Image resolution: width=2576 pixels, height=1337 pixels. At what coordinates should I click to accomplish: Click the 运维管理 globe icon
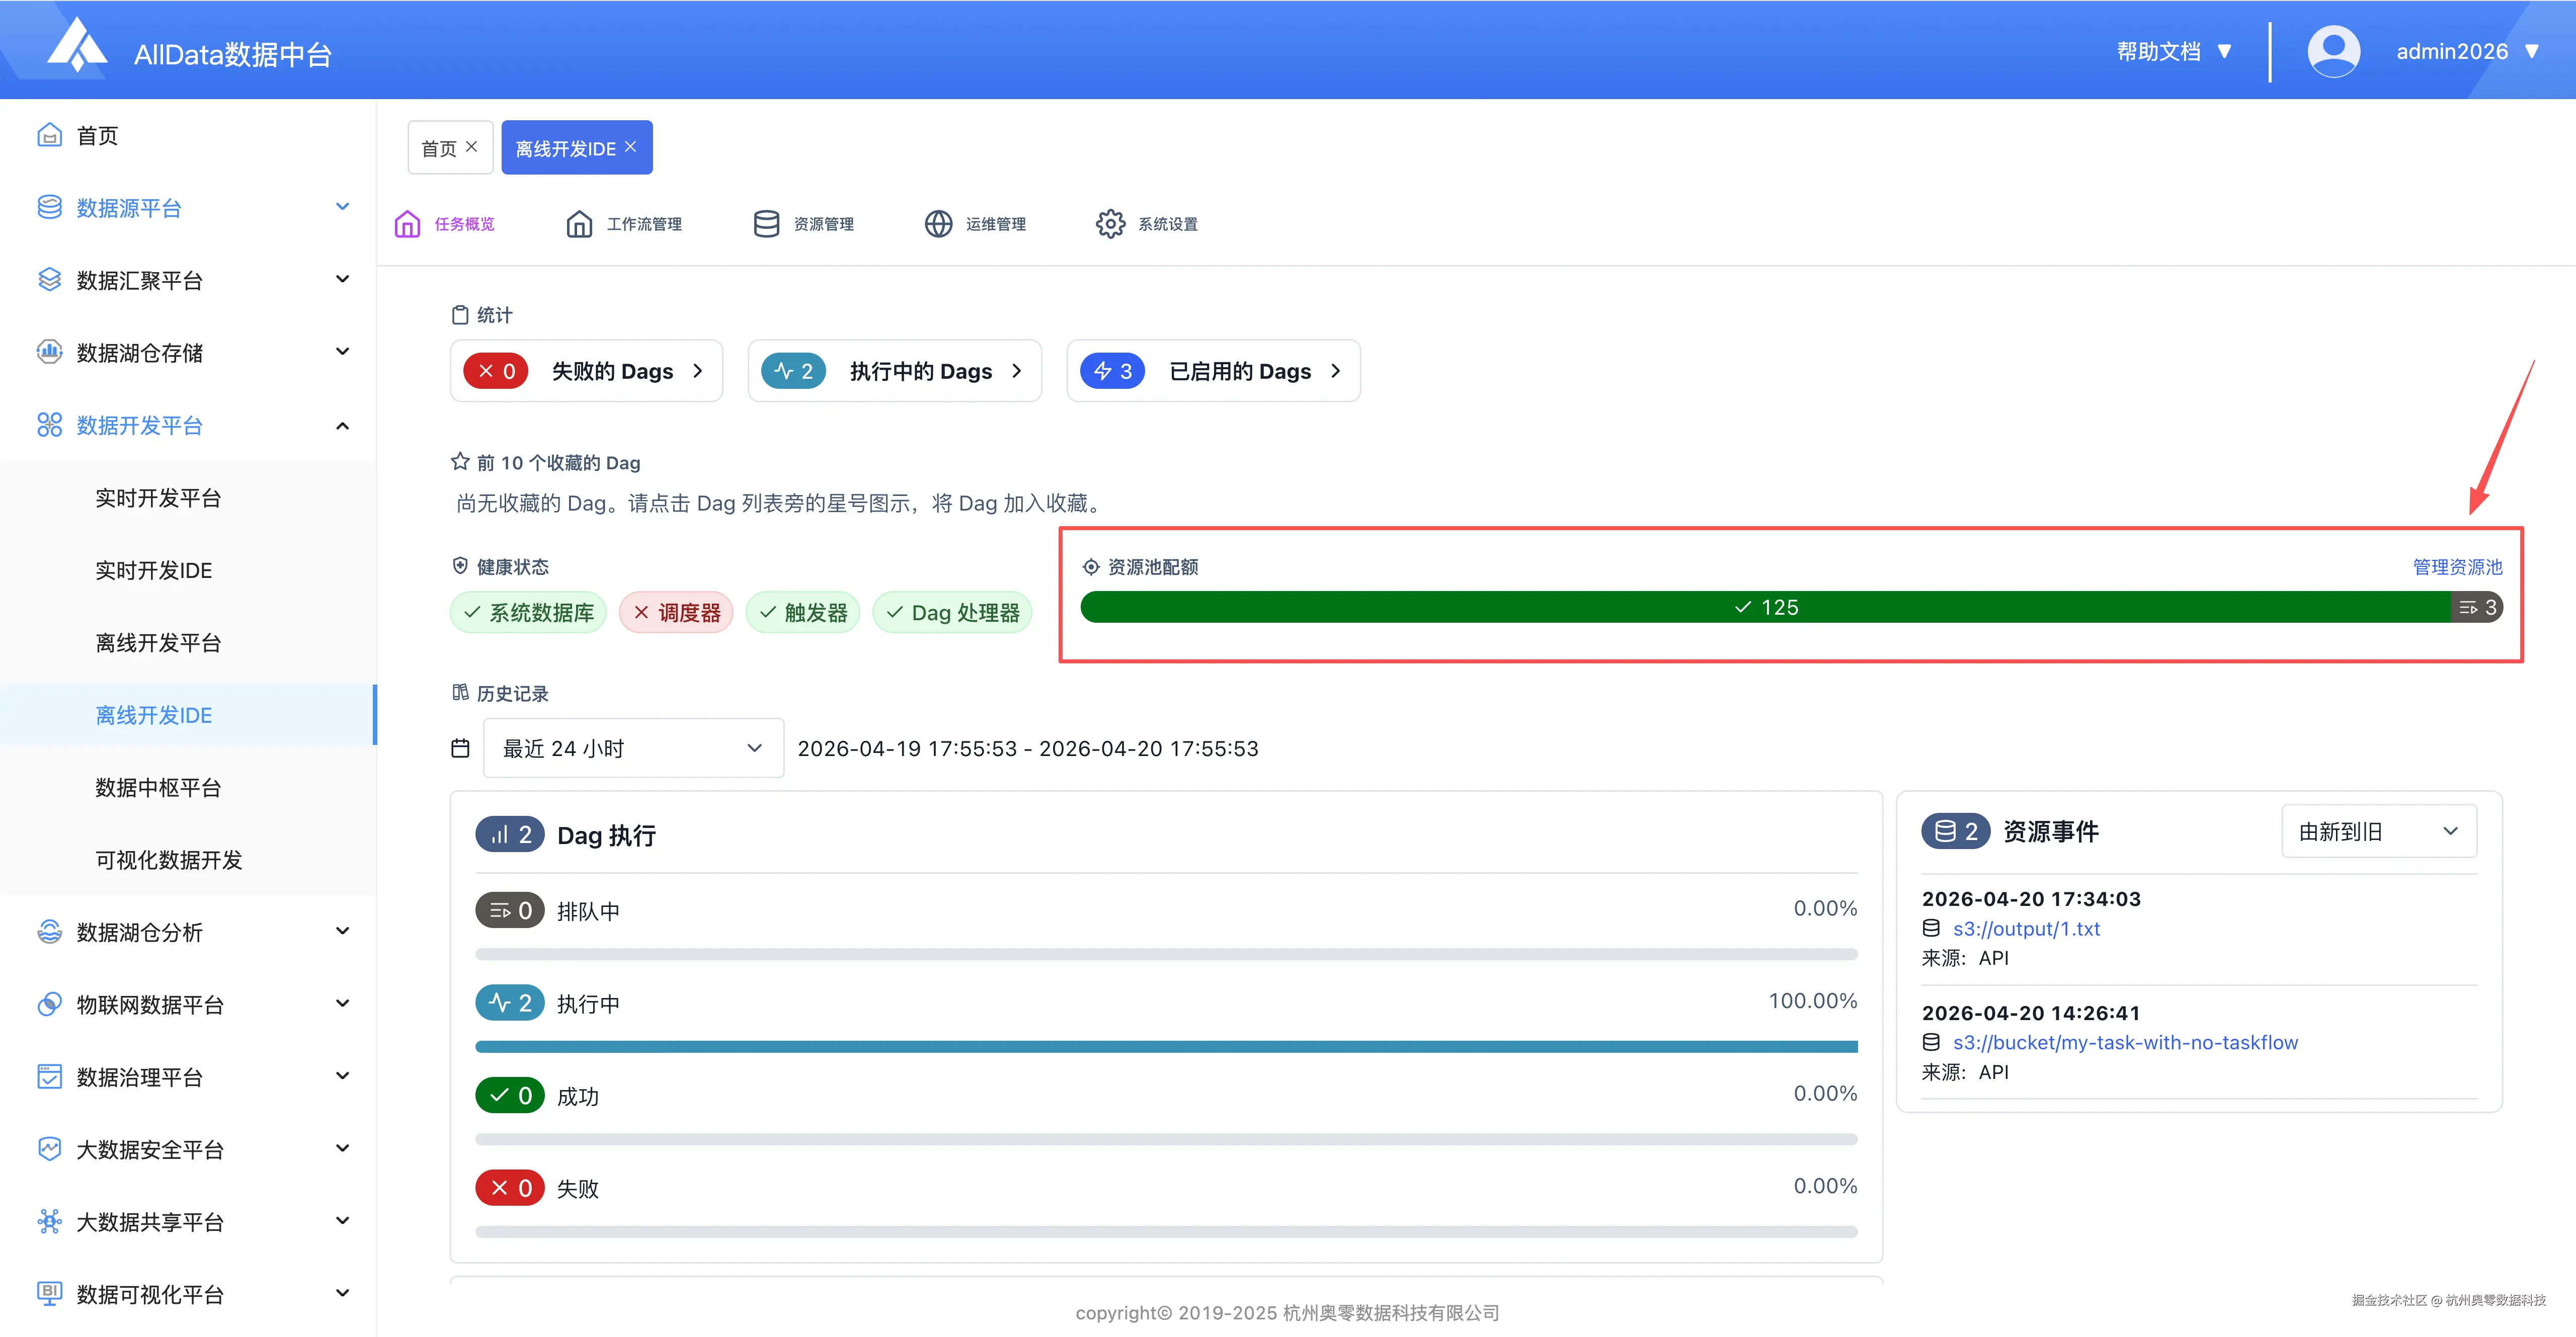[x=938, y=224]
